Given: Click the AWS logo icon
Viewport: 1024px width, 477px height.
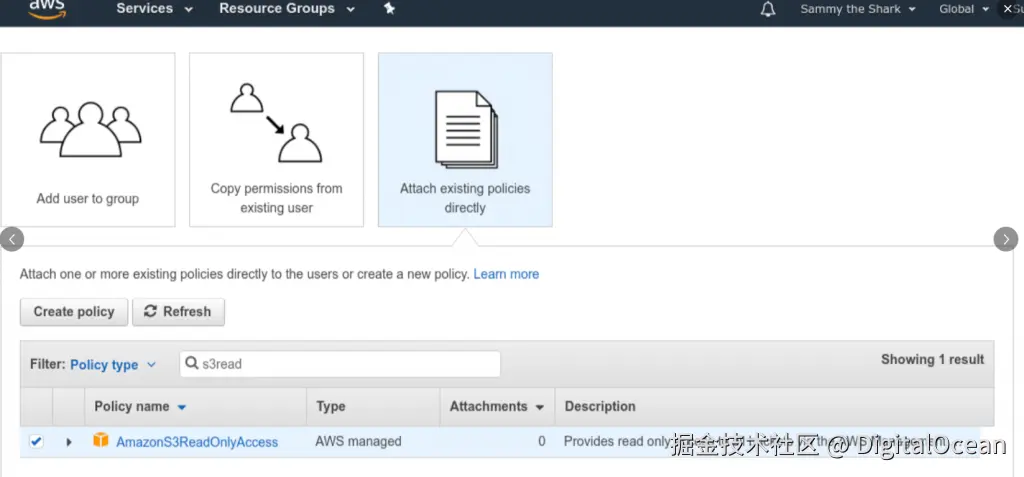Looking at the screenshot, I should click(x=47, y=9).
